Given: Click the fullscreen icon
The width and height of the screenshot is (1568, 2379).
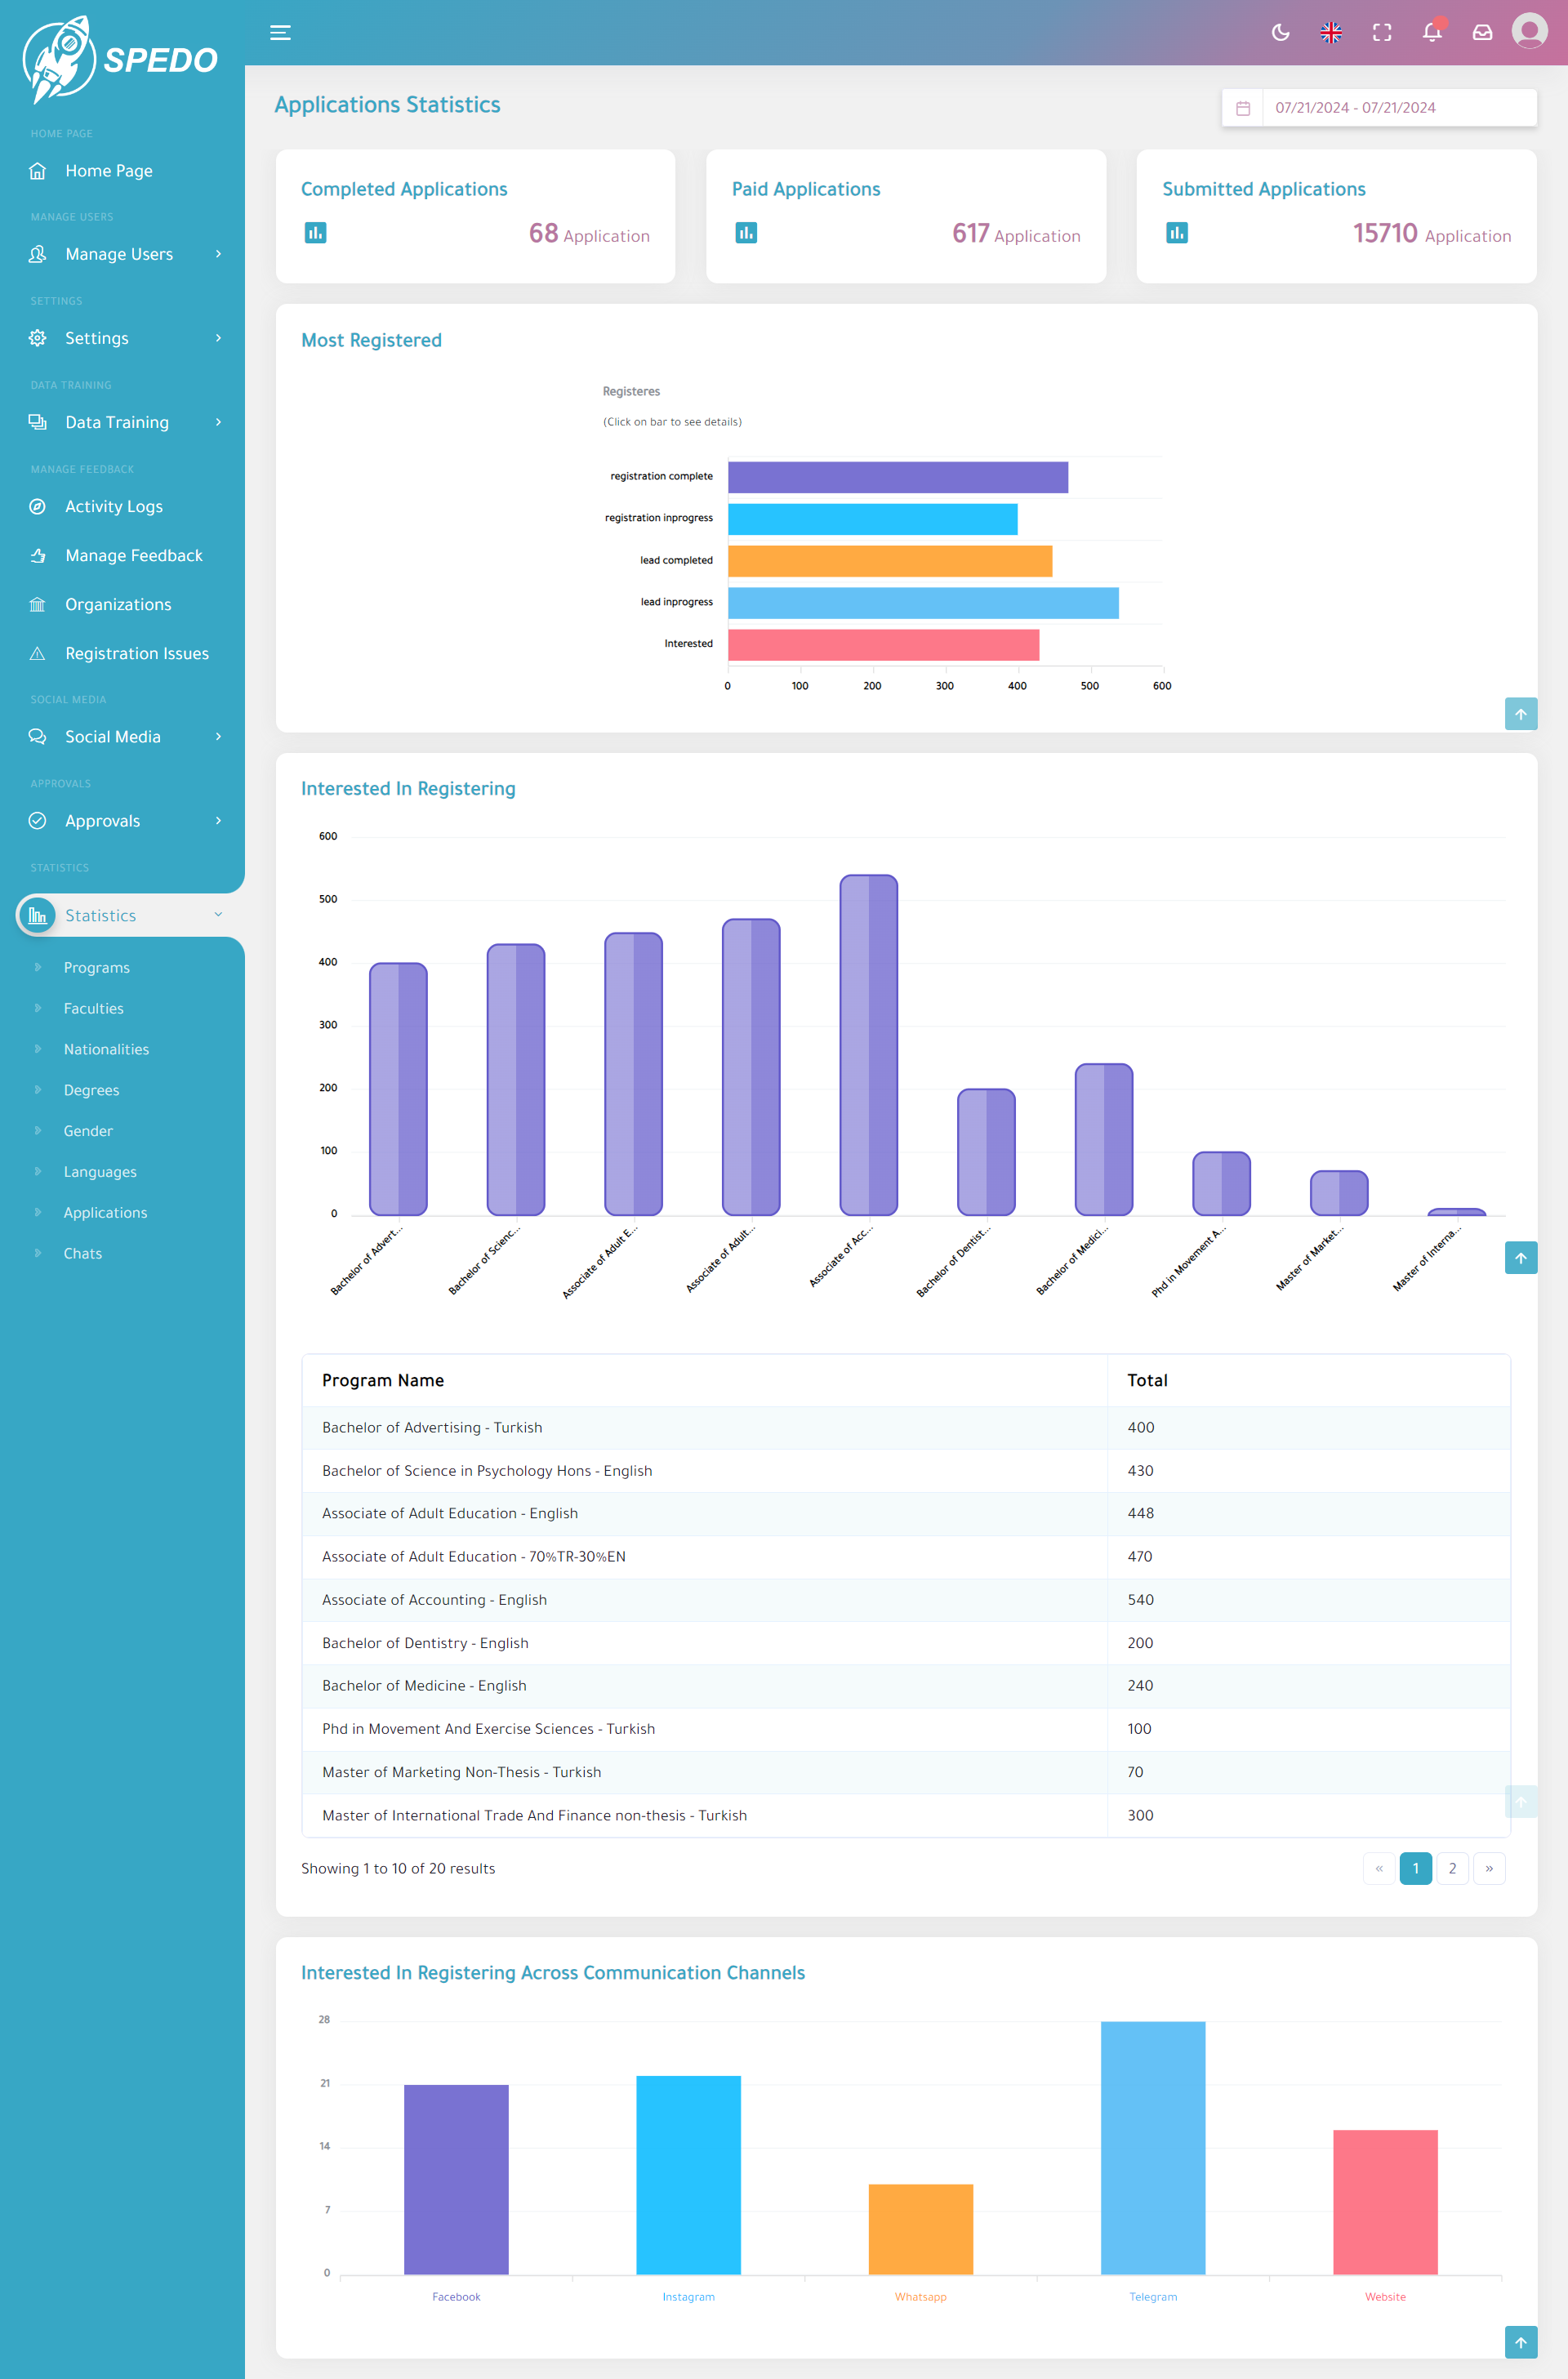Looking at the screenshot, I should pyautogui.click(x=1382, y=33).
